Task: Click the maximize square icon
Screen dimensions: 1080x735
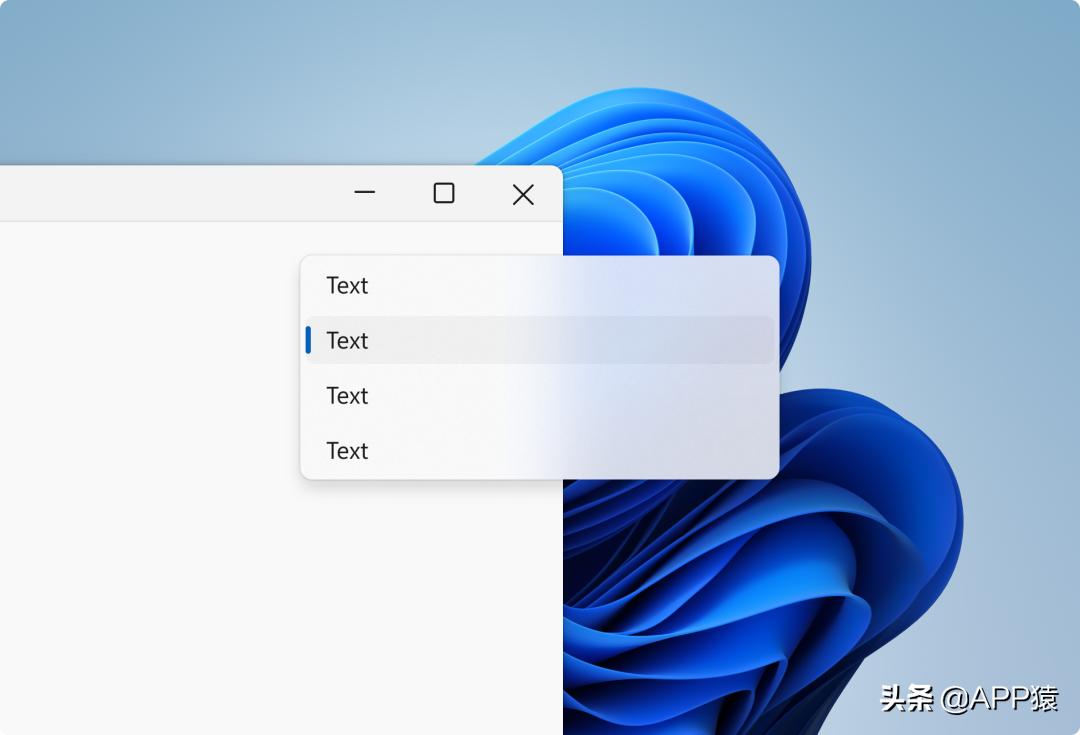Action: click(x=443, y=193)
